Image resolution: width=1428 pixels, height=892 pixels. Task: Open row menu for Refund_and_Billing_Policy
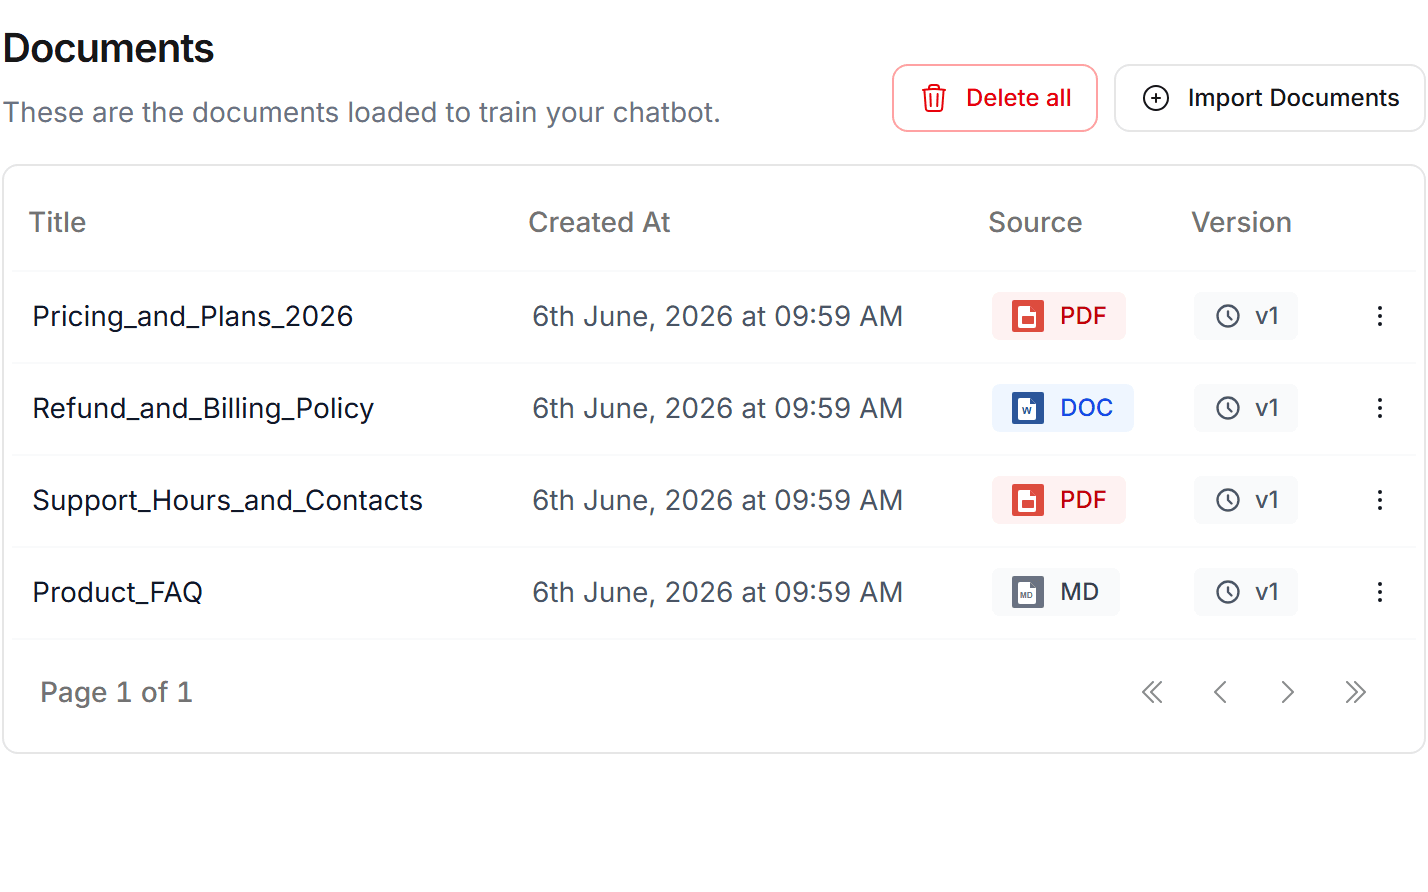pyautogui.click(x=1380, y=408)
